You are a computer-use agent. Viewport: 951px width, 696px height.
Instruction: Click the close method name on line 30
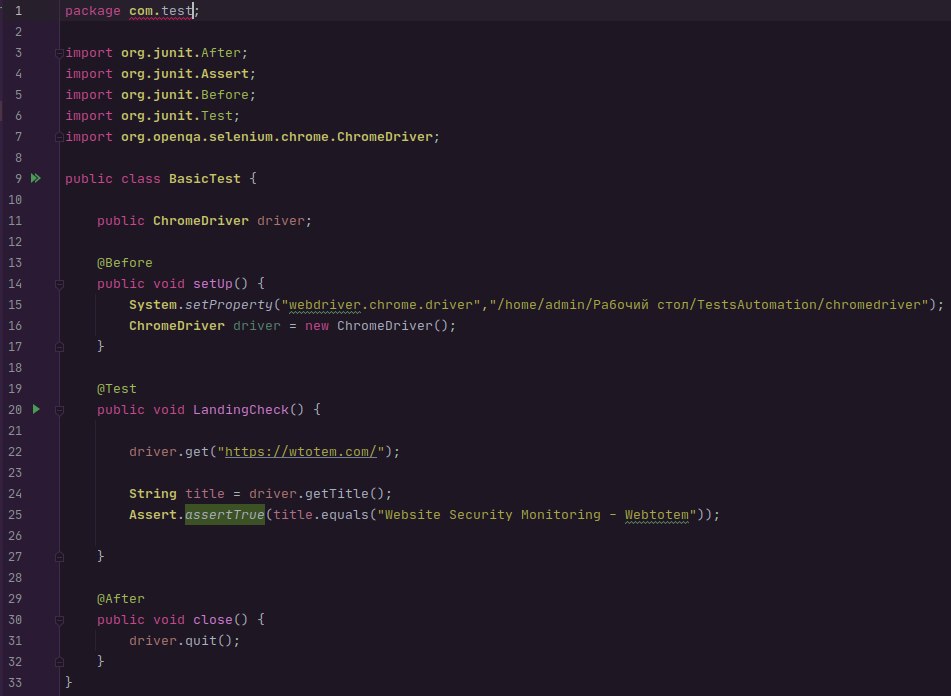[212, 620]
